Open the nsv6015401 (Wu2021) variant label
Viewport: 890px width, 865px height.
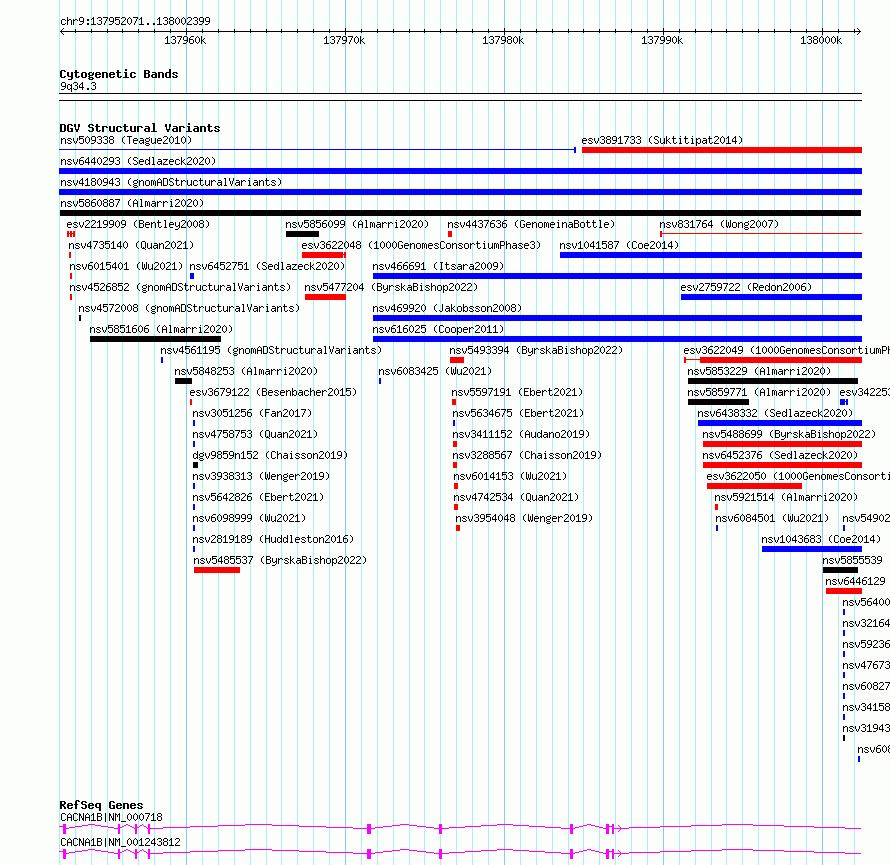click(x=126, y=266)
